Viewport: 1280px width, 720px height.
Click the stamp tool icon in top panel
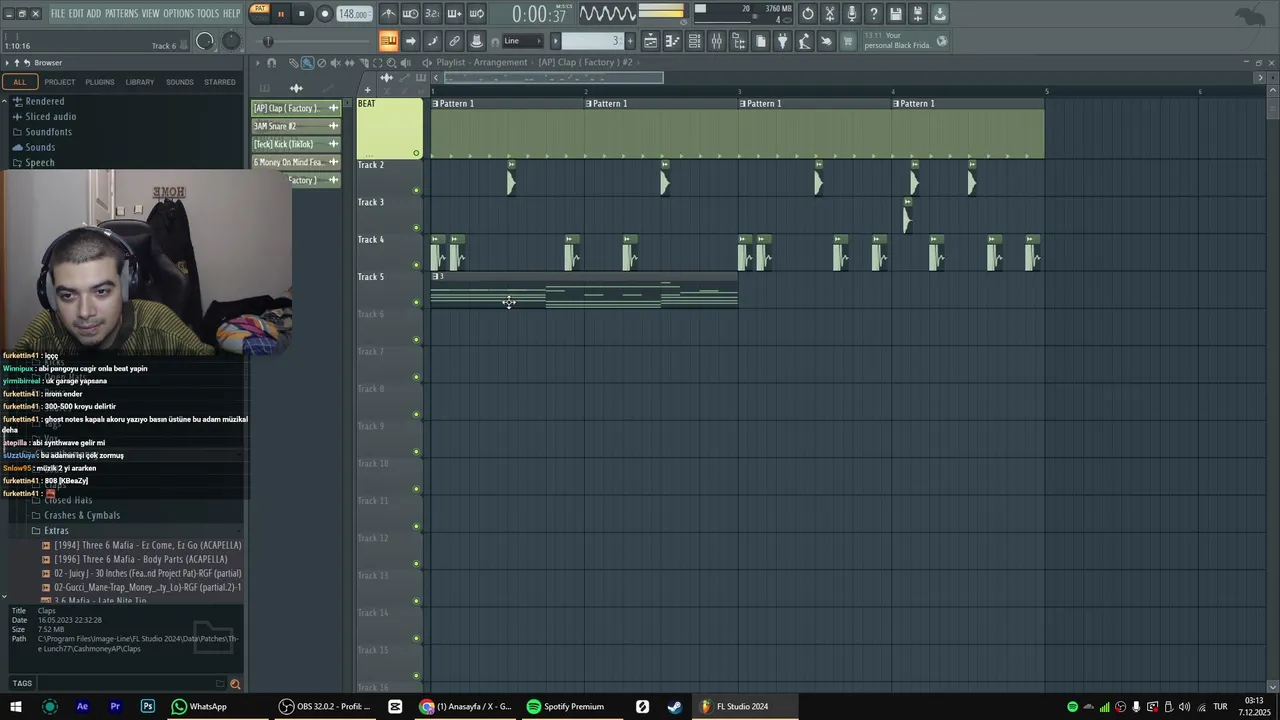(x=476, y=41)
